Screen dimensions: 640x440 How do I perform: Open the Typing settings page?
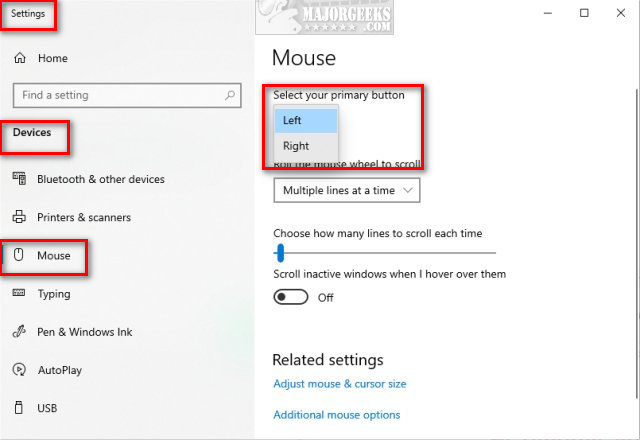[54, 294]
